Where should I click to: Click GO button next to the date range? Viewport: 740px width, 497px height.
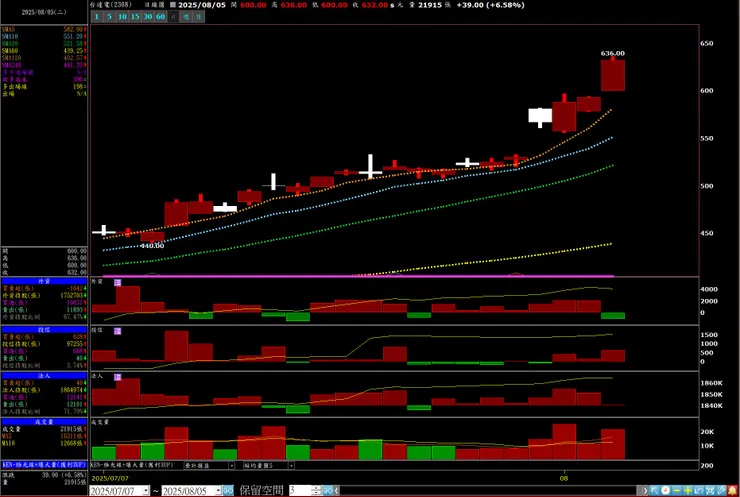pos(228,491)
